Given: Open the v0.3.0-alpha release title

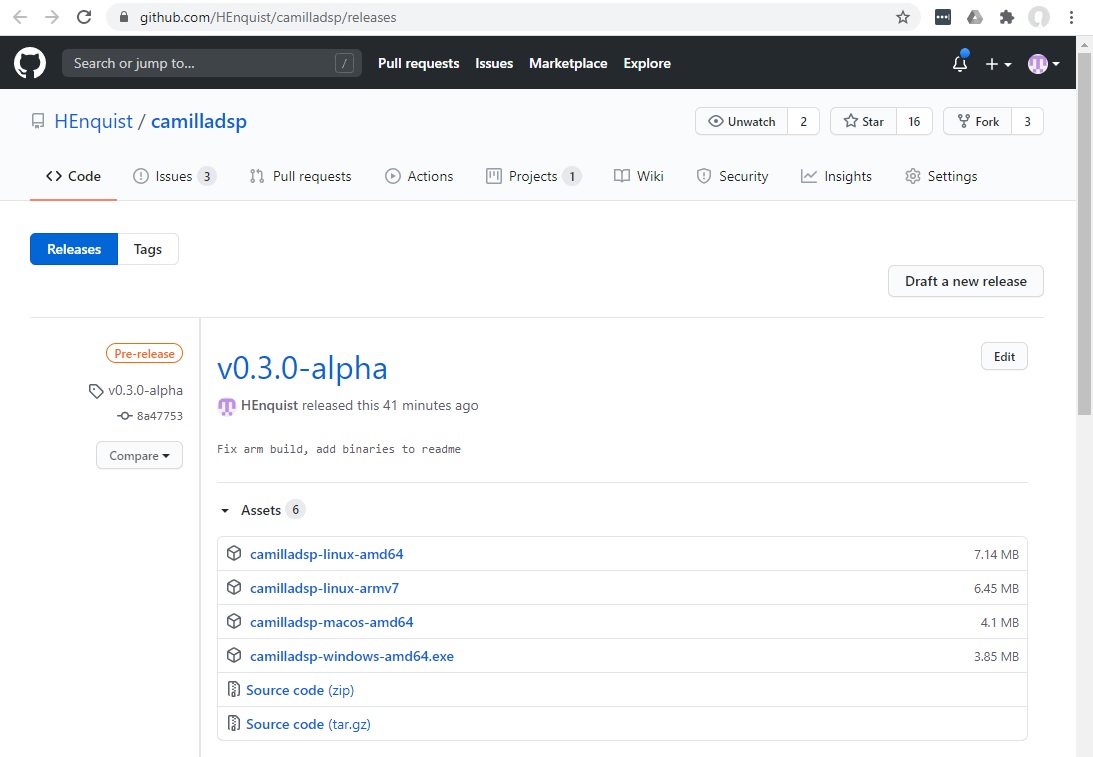Looking at the screenshot, I should click(302, 368).
